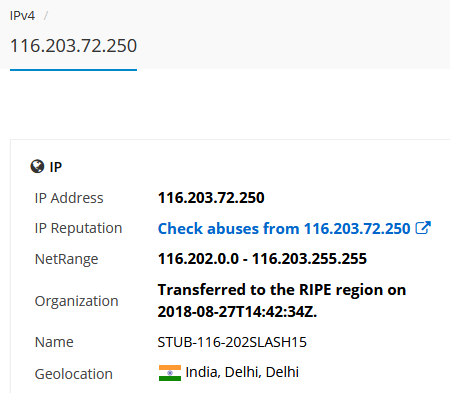This screenshot has width=450, height=393.
Task: Click the Organization value Transferred to the RIPE region
Action: 282,301
